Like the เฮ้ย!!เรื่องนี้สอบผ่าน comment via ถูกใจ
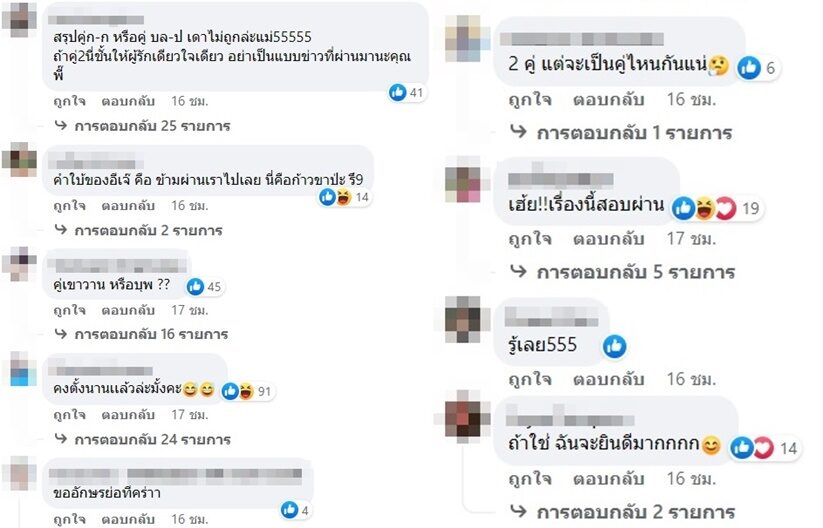The height and width of the screenshot is (528, 823). click(x=530, y=239)
